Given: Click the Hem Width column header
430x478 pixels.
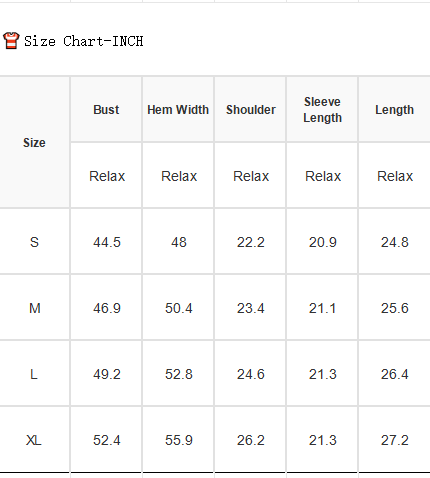Looking at the screenshot, I should (178, 110).
